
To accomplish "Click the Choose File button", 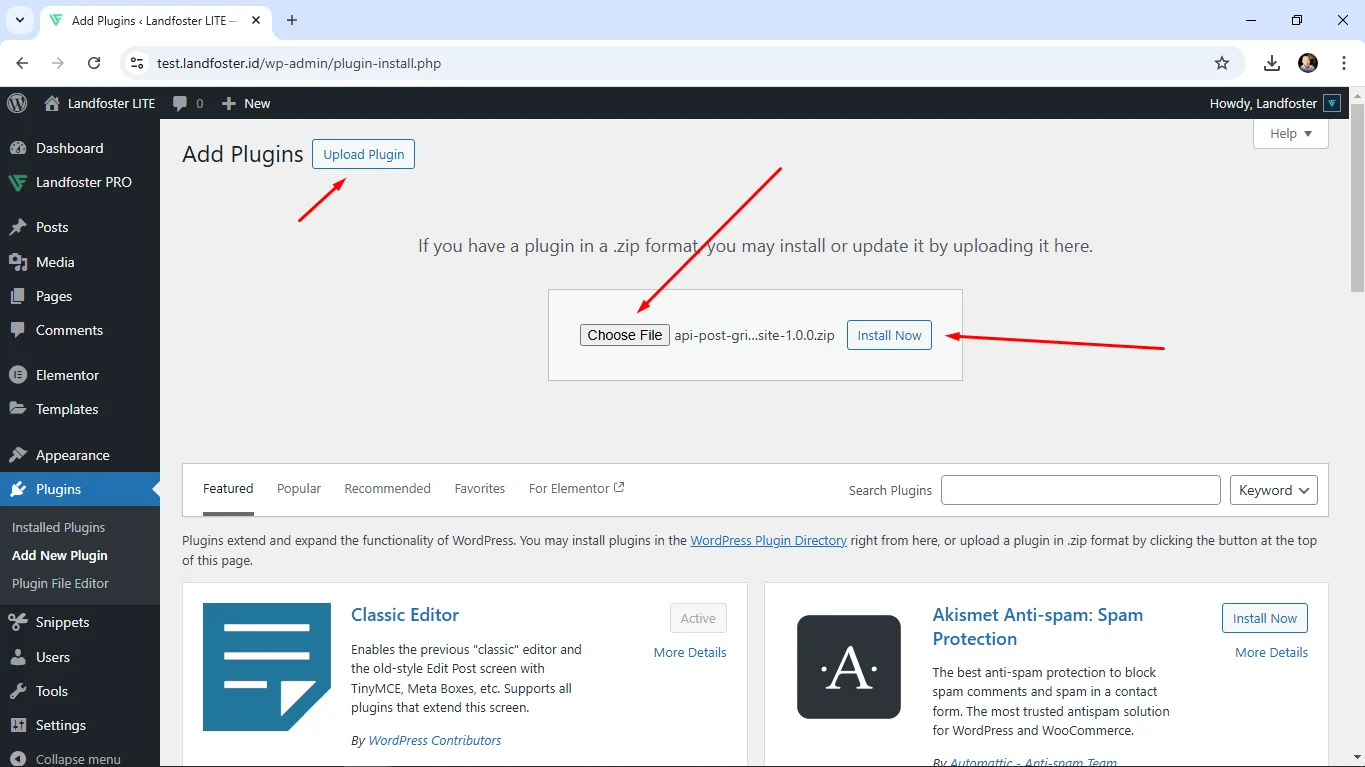I will click(x=625, y=335).
